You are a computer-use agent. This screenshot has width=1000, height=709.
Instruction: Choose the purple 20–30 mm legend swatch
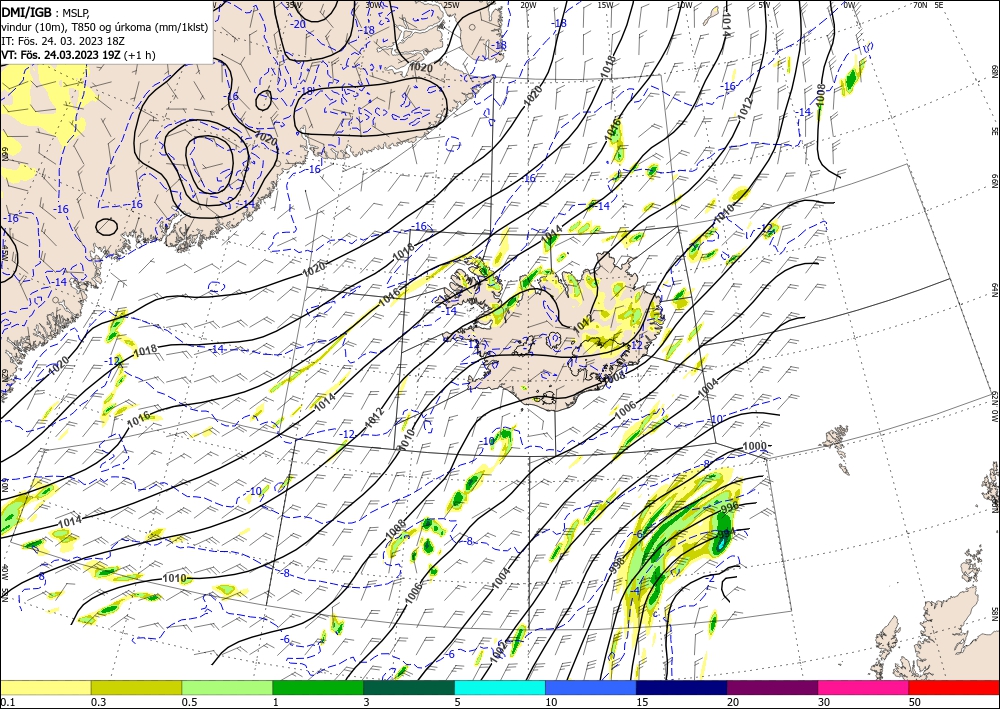tap(772, 687)
